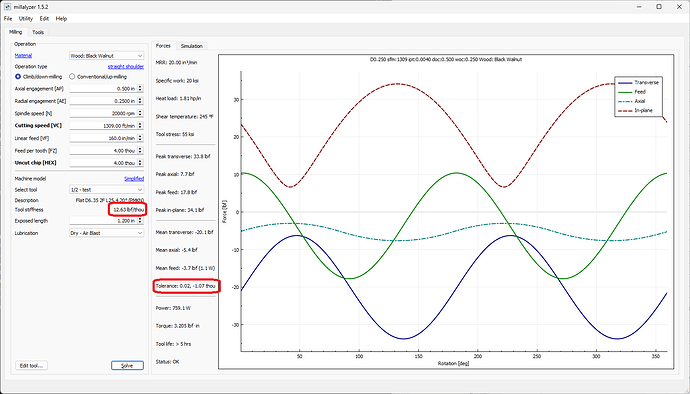The width and height of the screenshot is (690, 394).
Task: Open the Material link
Action: (23, 55)
